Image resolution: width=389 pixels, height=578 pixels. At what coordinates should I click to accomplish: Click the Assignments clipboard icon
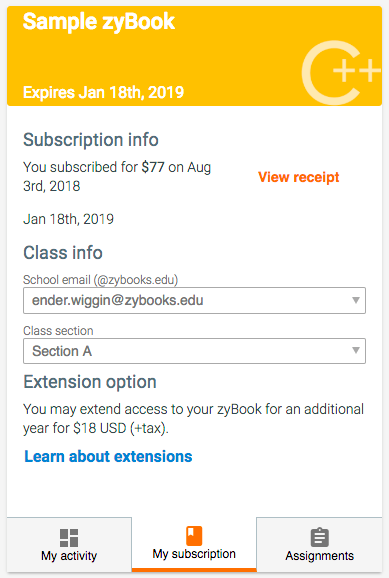pos(319,537)
